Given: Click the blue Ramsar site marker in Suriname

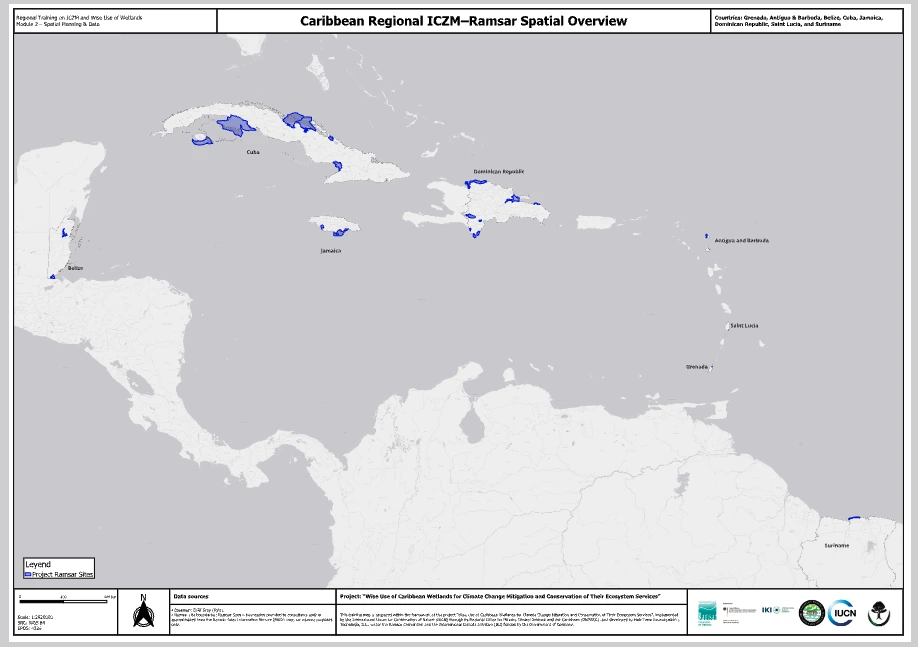Looking at the screenshot, I should [x=854, y=518].
